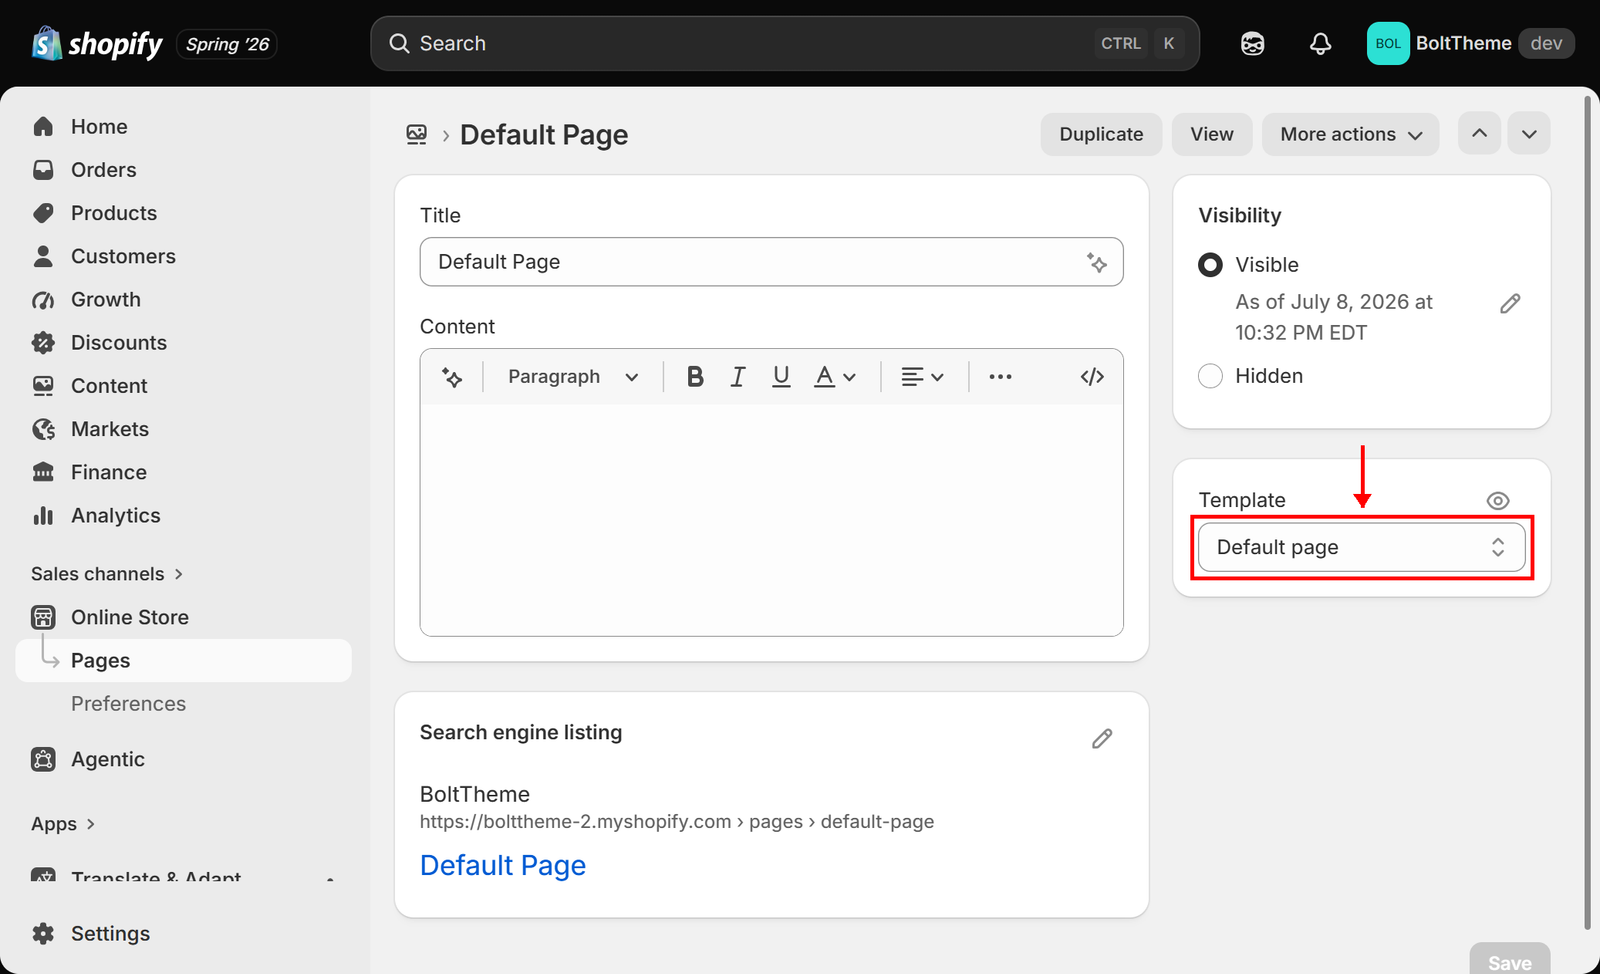Click the Search bar
The image size is (1600, 974).
tap(785, 43)
